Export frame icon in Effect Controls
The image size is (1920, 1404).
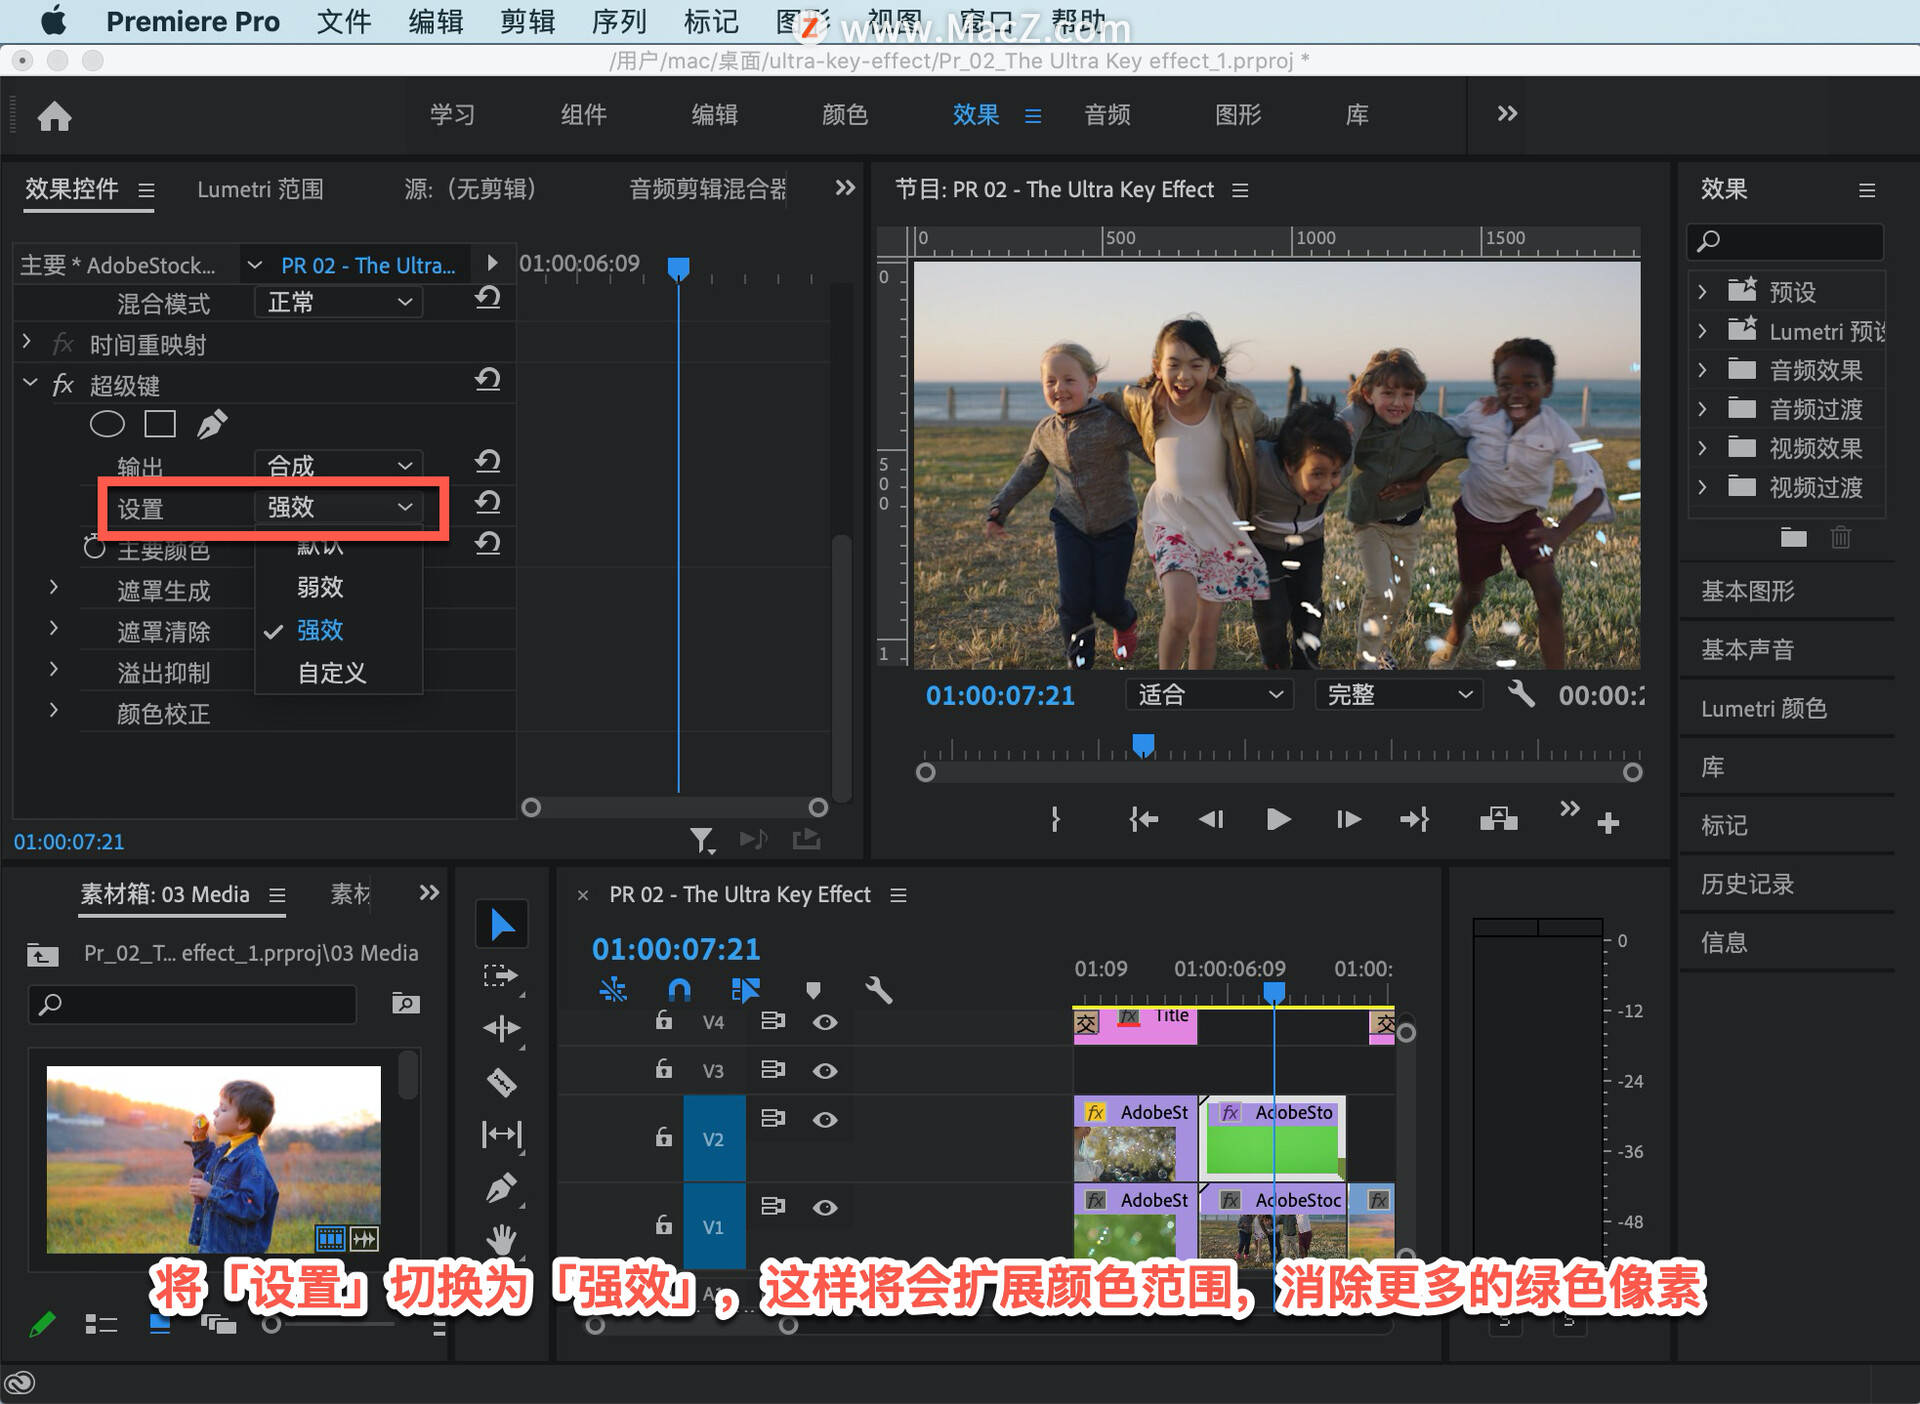pyautogui.click(x=806, y=839)
